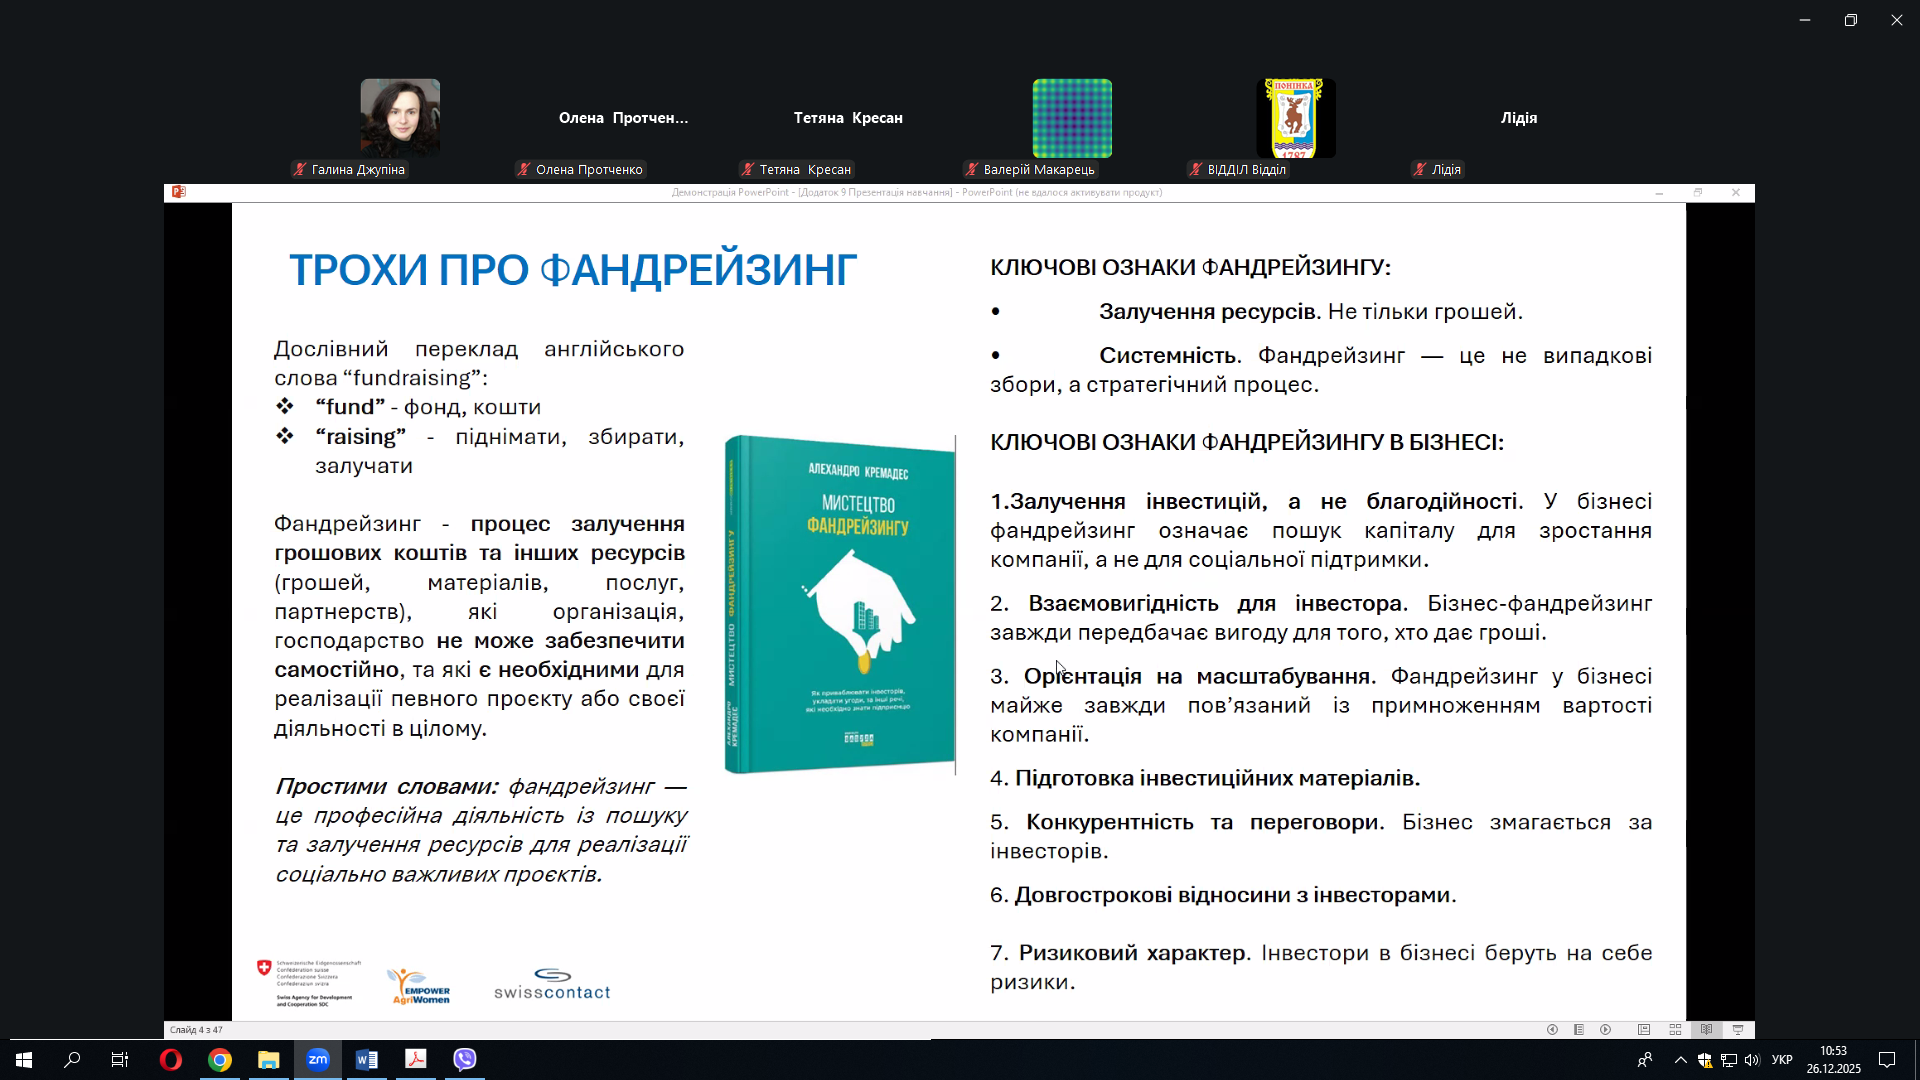Start Slide Show view icon
Image resolution: width=1920 pixels, height=1080 pixels.
coord(1738,1030)
